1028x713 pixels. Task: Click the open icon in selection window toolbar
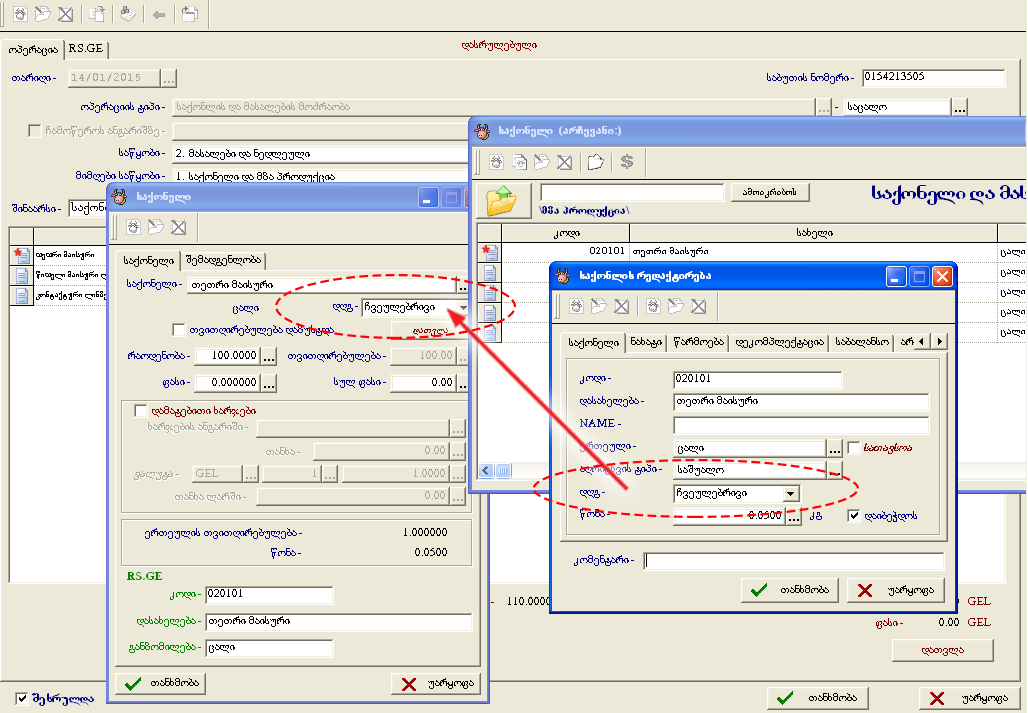(542, 162)
